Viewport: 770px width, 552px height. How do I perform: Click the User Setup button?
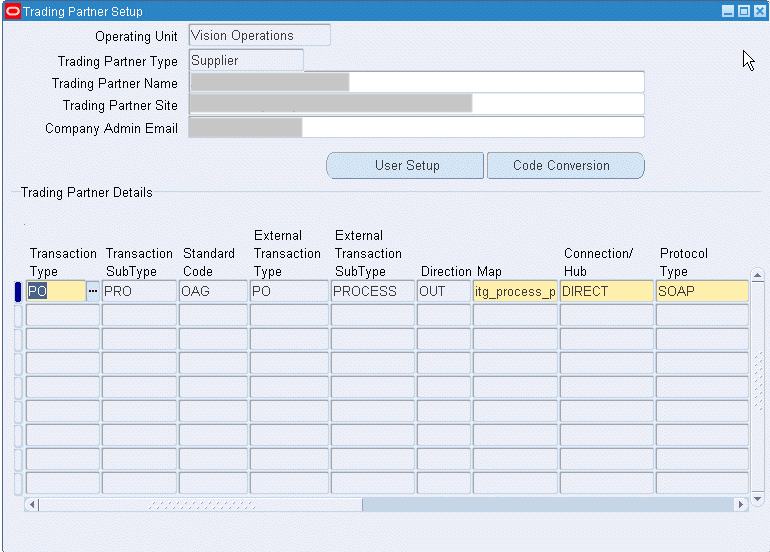point(405,166)
